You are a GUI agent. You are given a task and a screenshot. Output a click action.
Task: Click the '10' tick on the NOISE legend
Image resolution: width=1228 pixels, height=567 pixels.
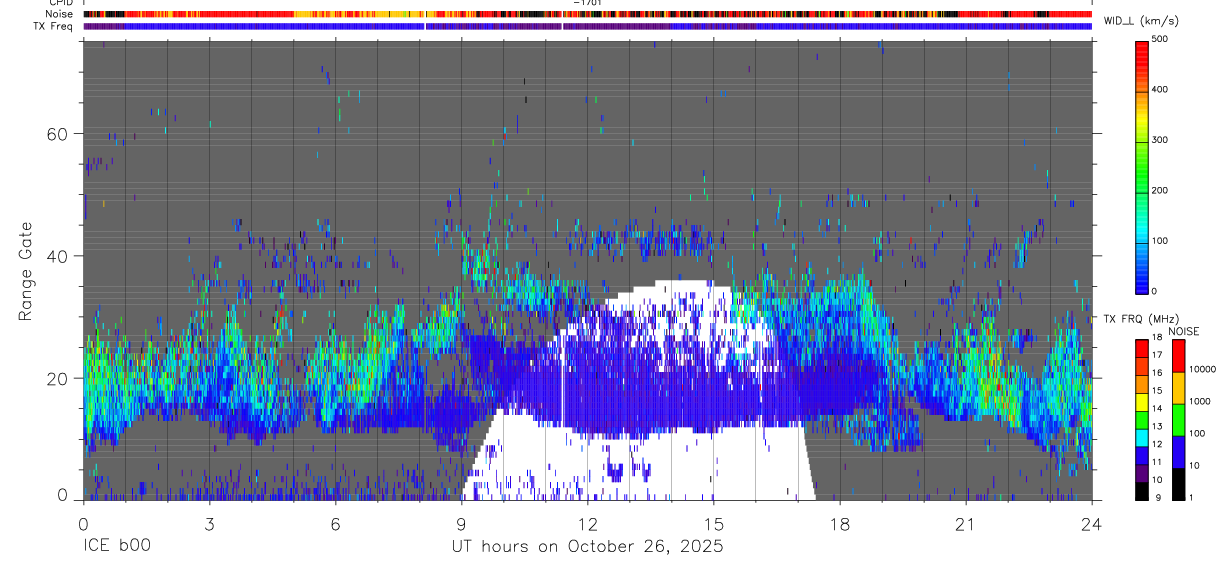tap(1195, 466)
